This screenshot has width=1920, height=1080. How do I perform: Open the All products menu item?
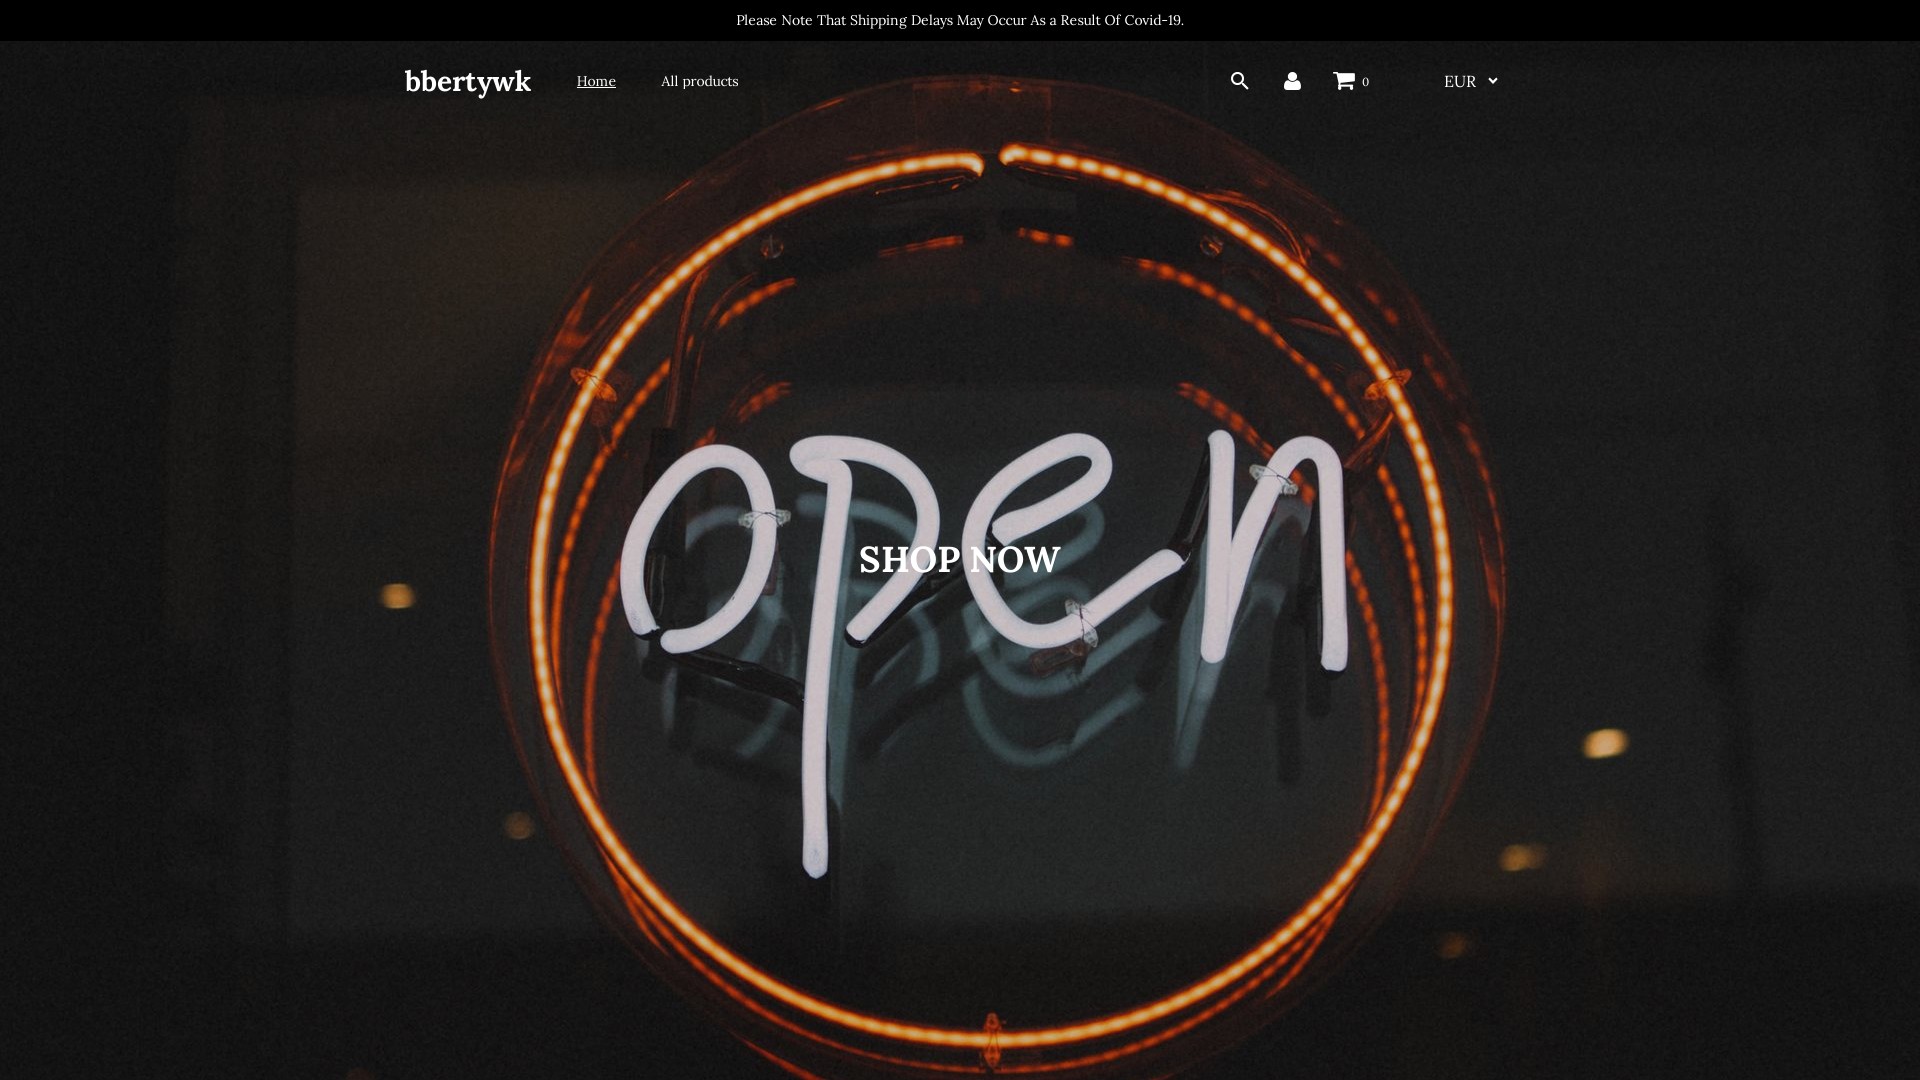tap(699, 81)
